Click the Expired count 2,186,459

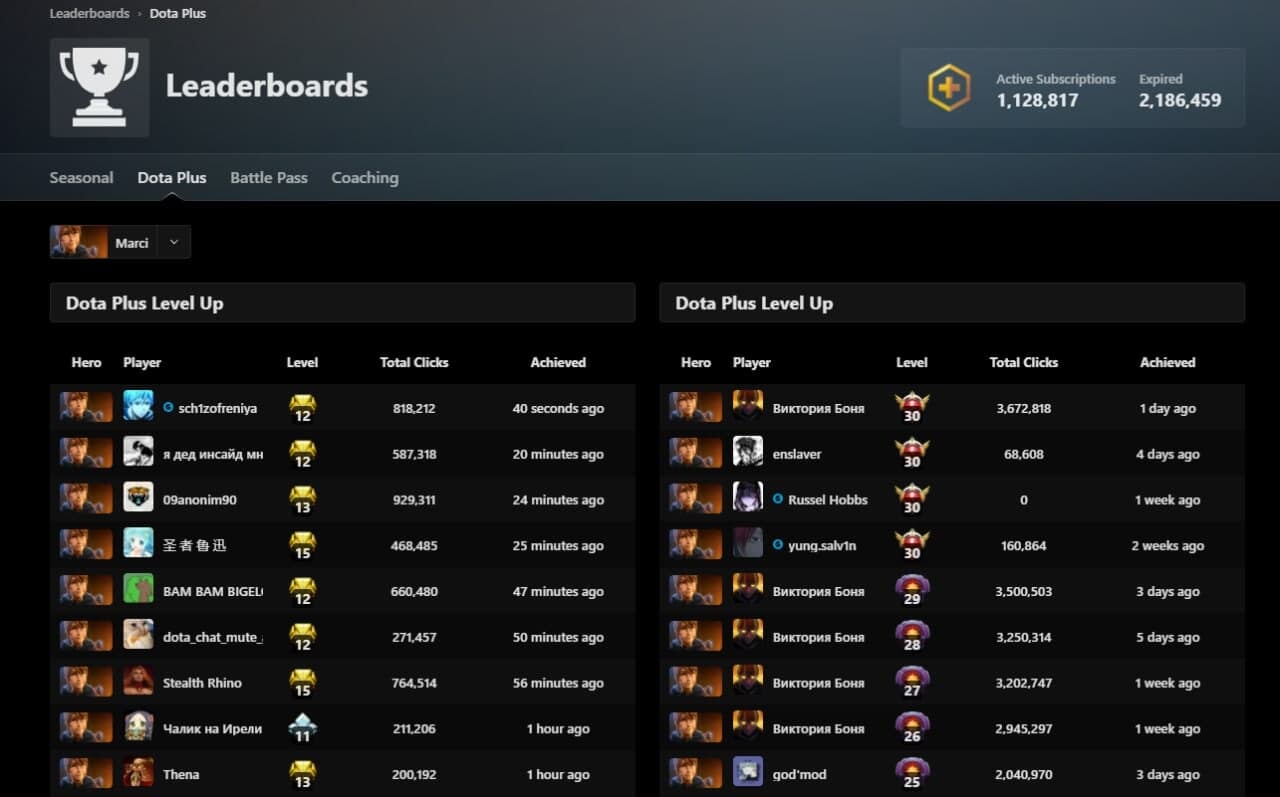[1180, 100]
